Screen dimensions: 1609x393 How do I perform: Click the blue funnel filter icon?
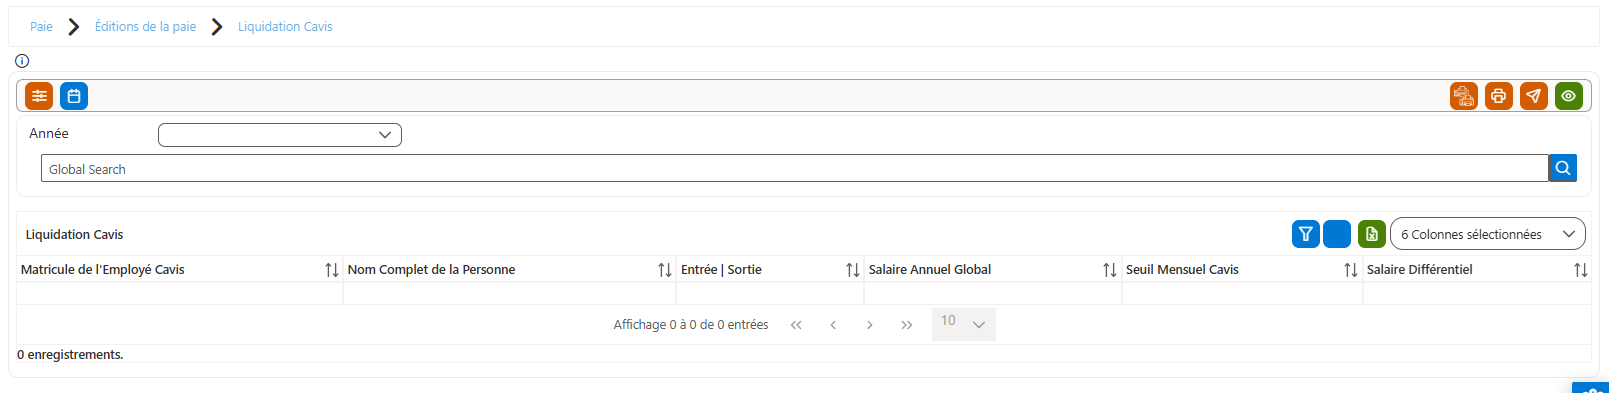[x=1306, y=234]
